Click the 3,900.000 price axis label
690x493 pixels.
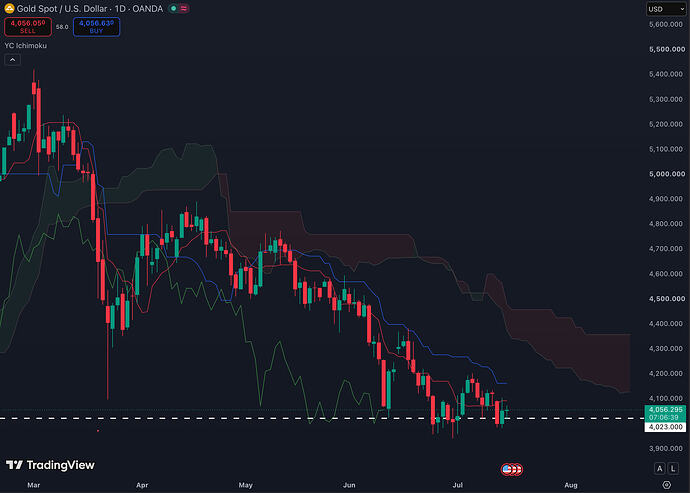[x=667, y=448]
